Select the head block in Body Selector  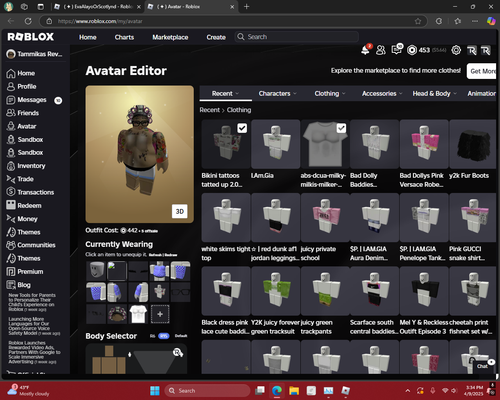[109, 351]
